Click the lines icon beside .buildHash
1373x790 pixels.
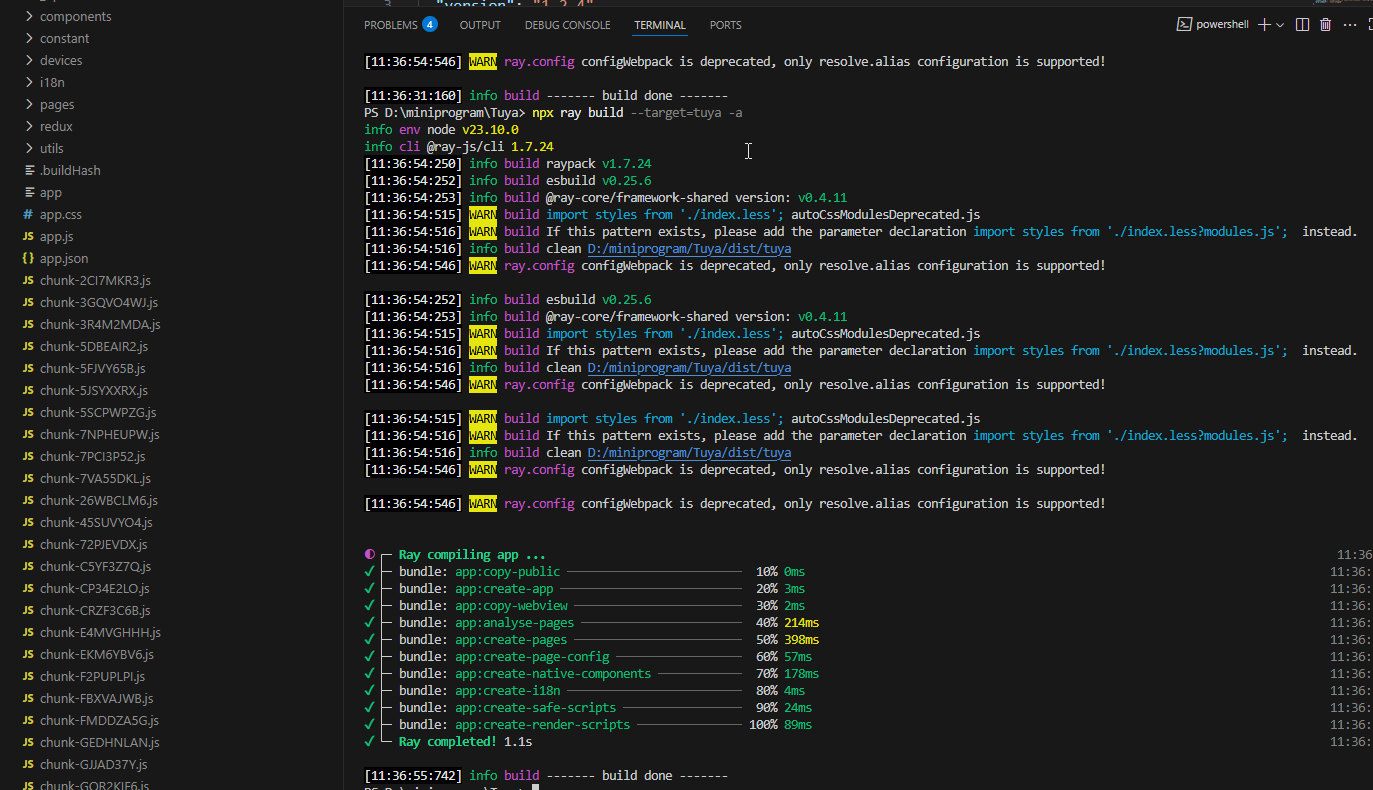click(x=29, y=170)
